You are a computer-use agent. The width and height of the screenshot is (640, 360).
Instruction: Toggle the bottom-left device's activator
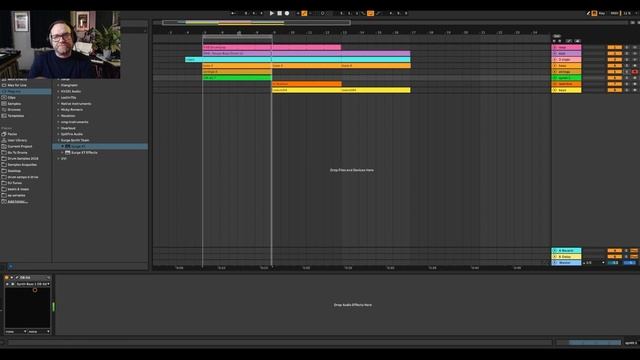click(7, 278)
